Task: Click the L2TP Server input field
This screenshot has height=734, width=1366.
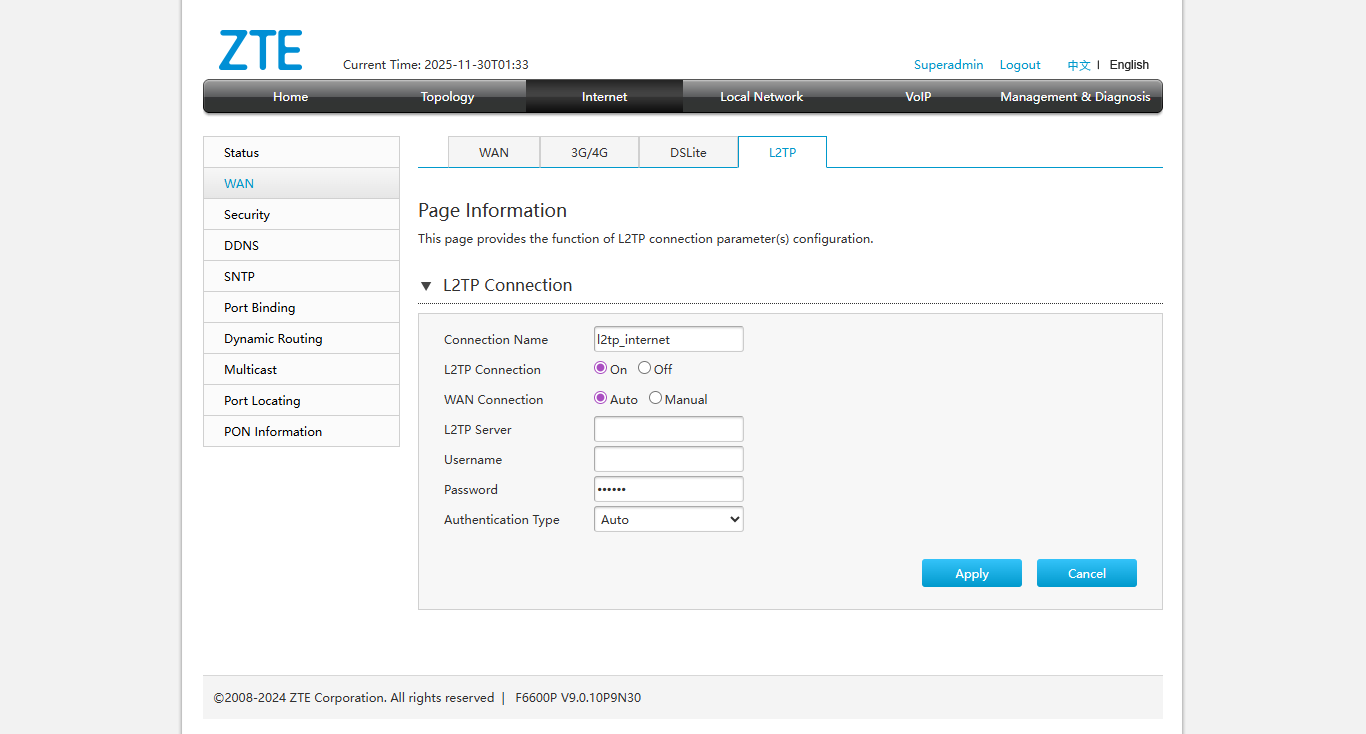Action: click(668, 429)
